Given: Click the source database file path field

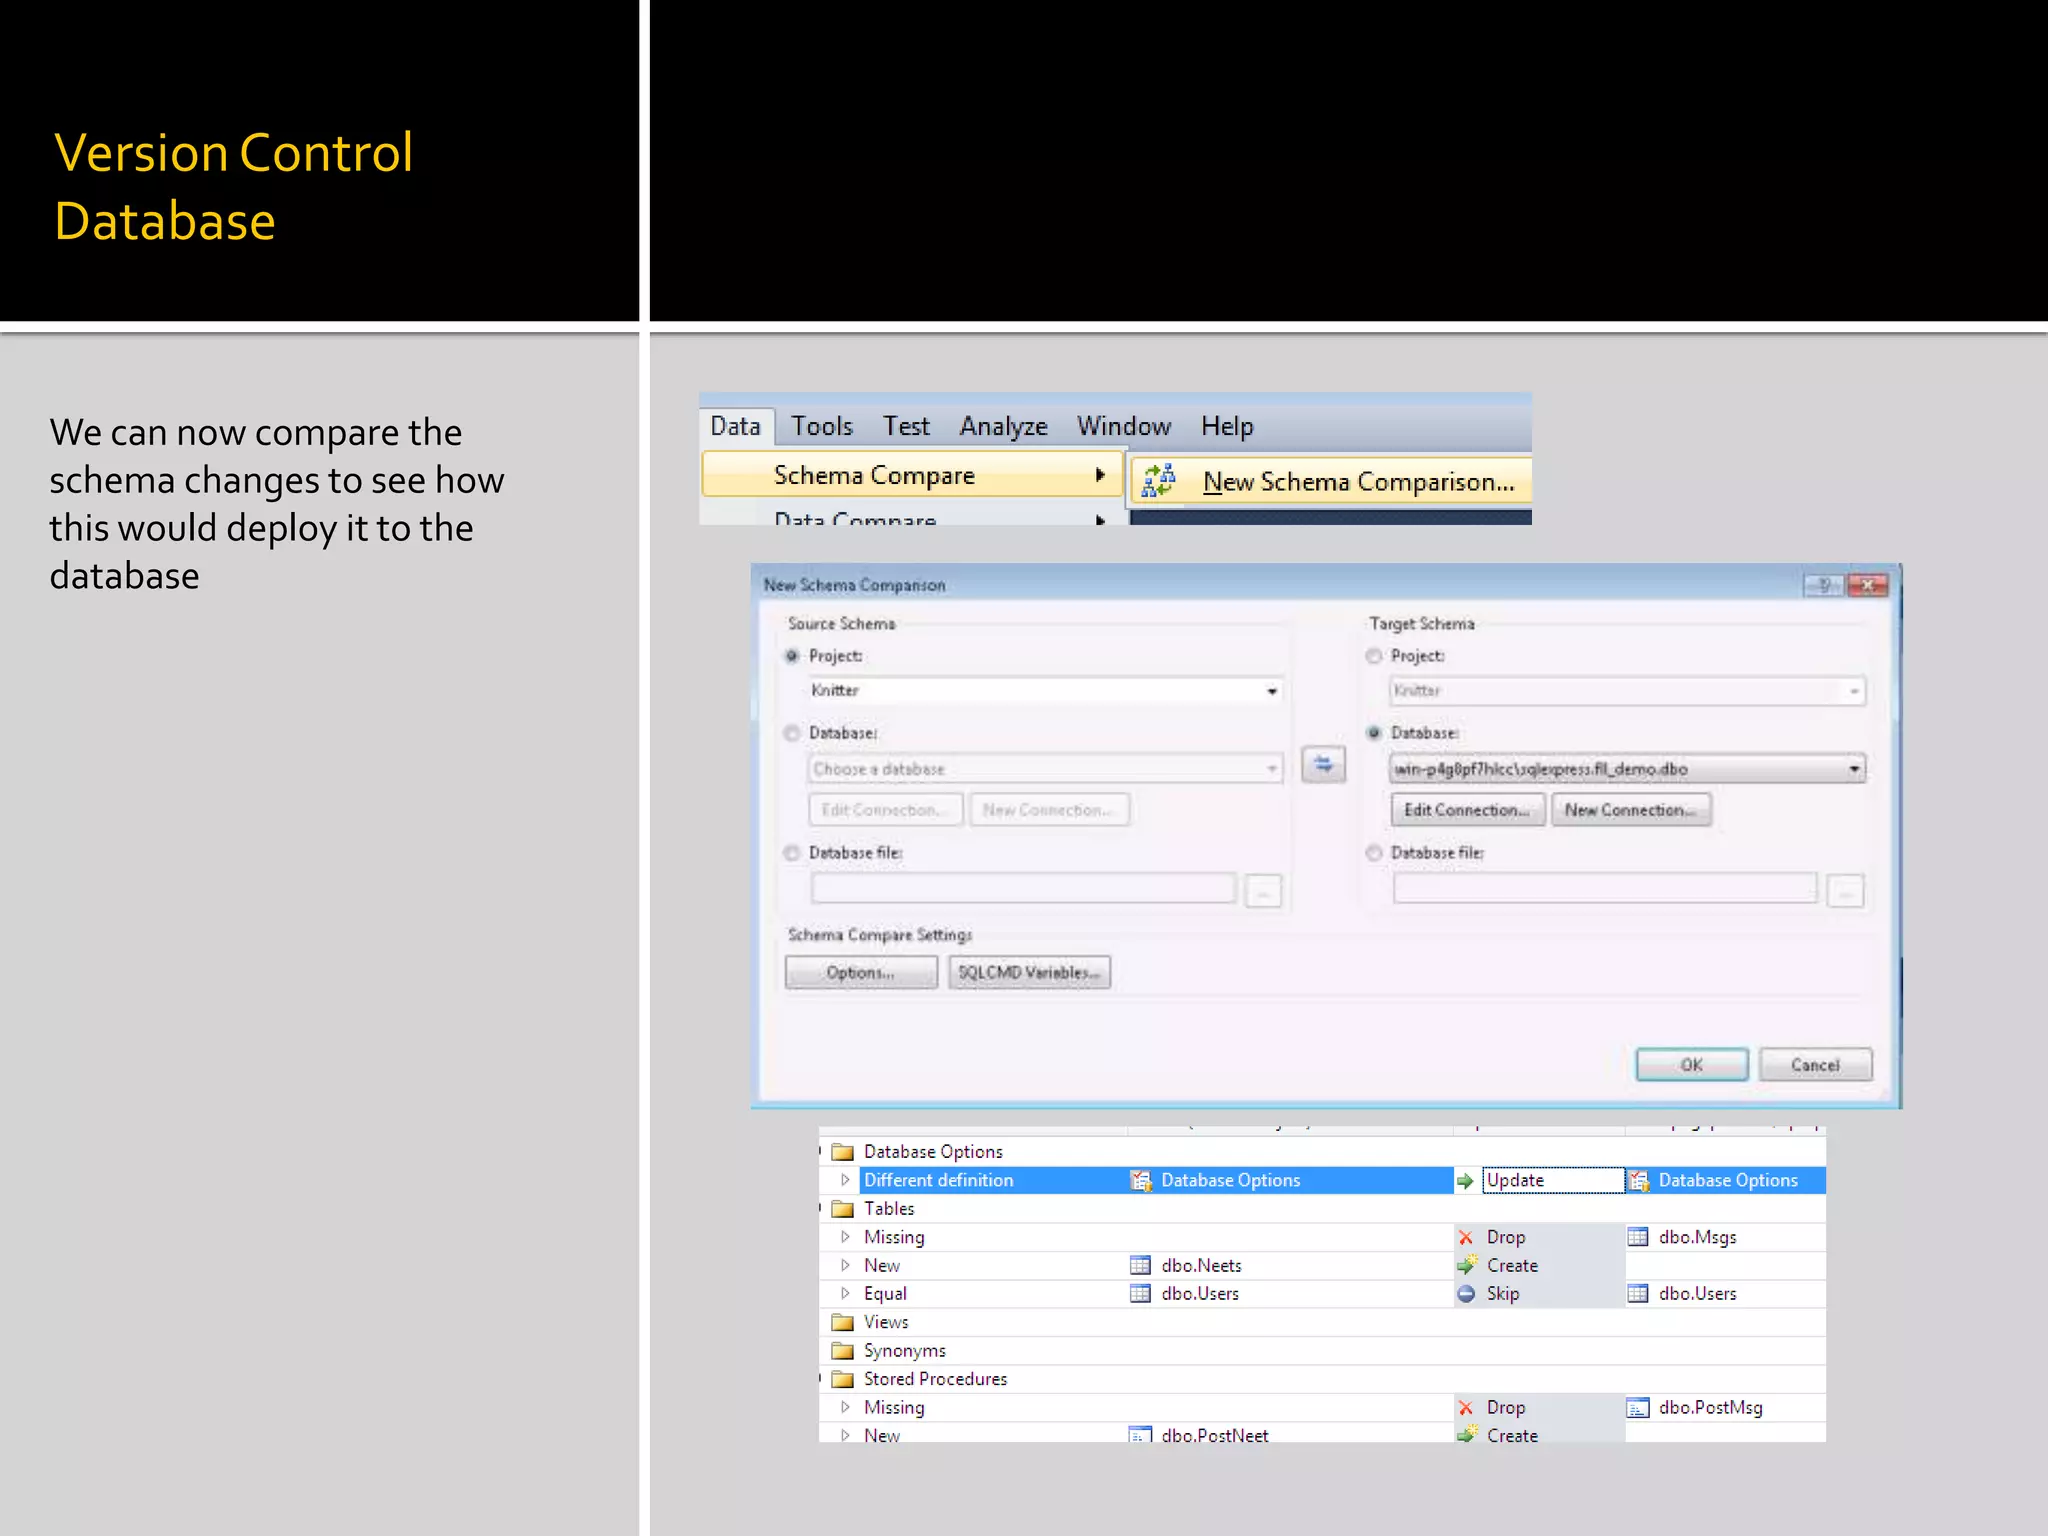Looking at the screenshot, I should 1024,888.
